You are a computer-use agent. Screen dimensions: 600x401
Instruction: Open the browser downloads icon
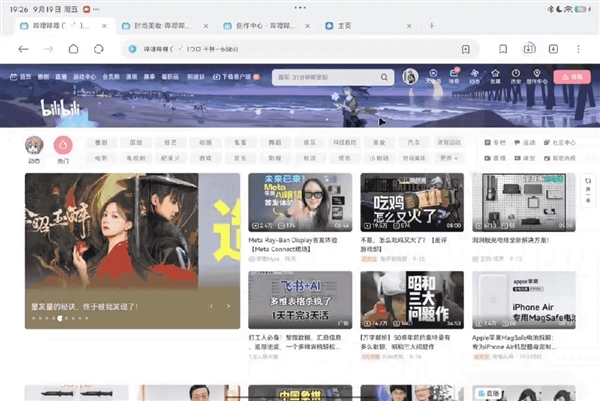(x=528, y=48)
